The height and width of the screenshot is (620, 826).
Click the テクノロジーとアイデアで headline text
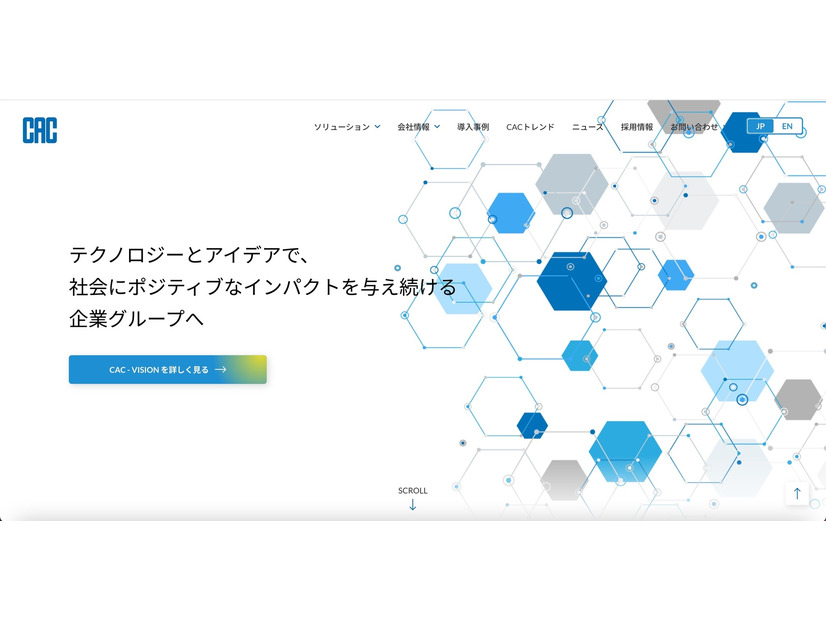[x=191, y=254]
